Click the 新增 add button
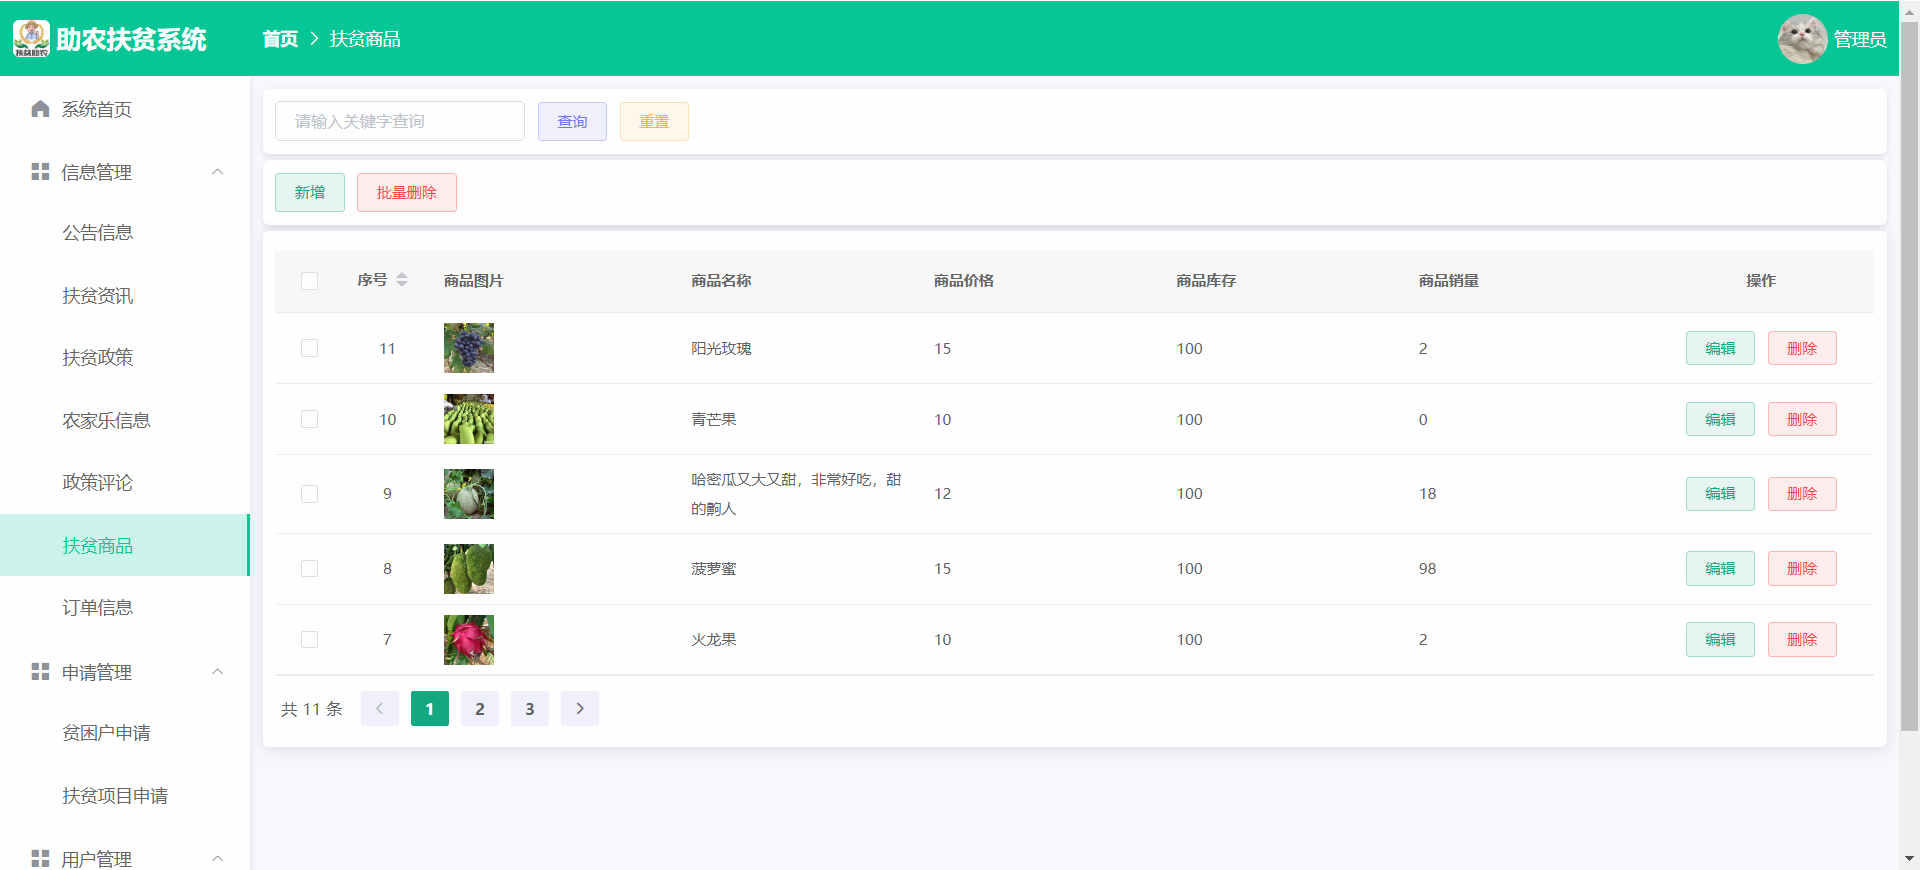This screenshot has width=1920, height=870. coord(310,192)
